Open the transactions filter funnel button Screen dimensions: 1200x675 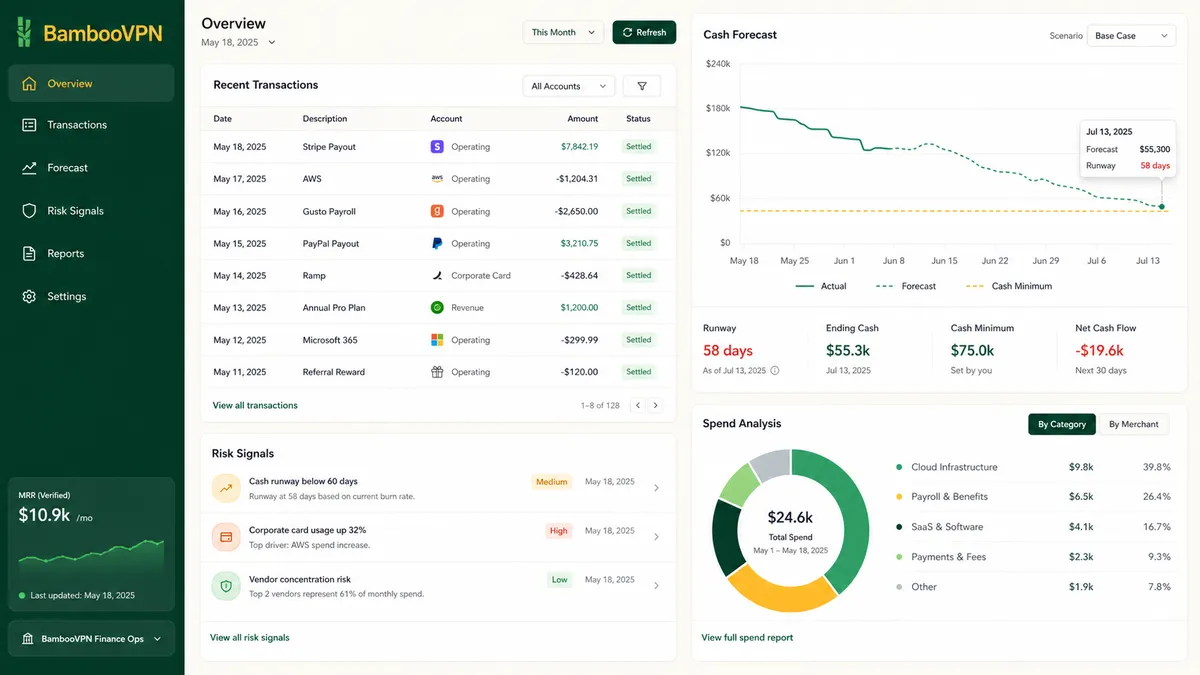pos(641,86)
